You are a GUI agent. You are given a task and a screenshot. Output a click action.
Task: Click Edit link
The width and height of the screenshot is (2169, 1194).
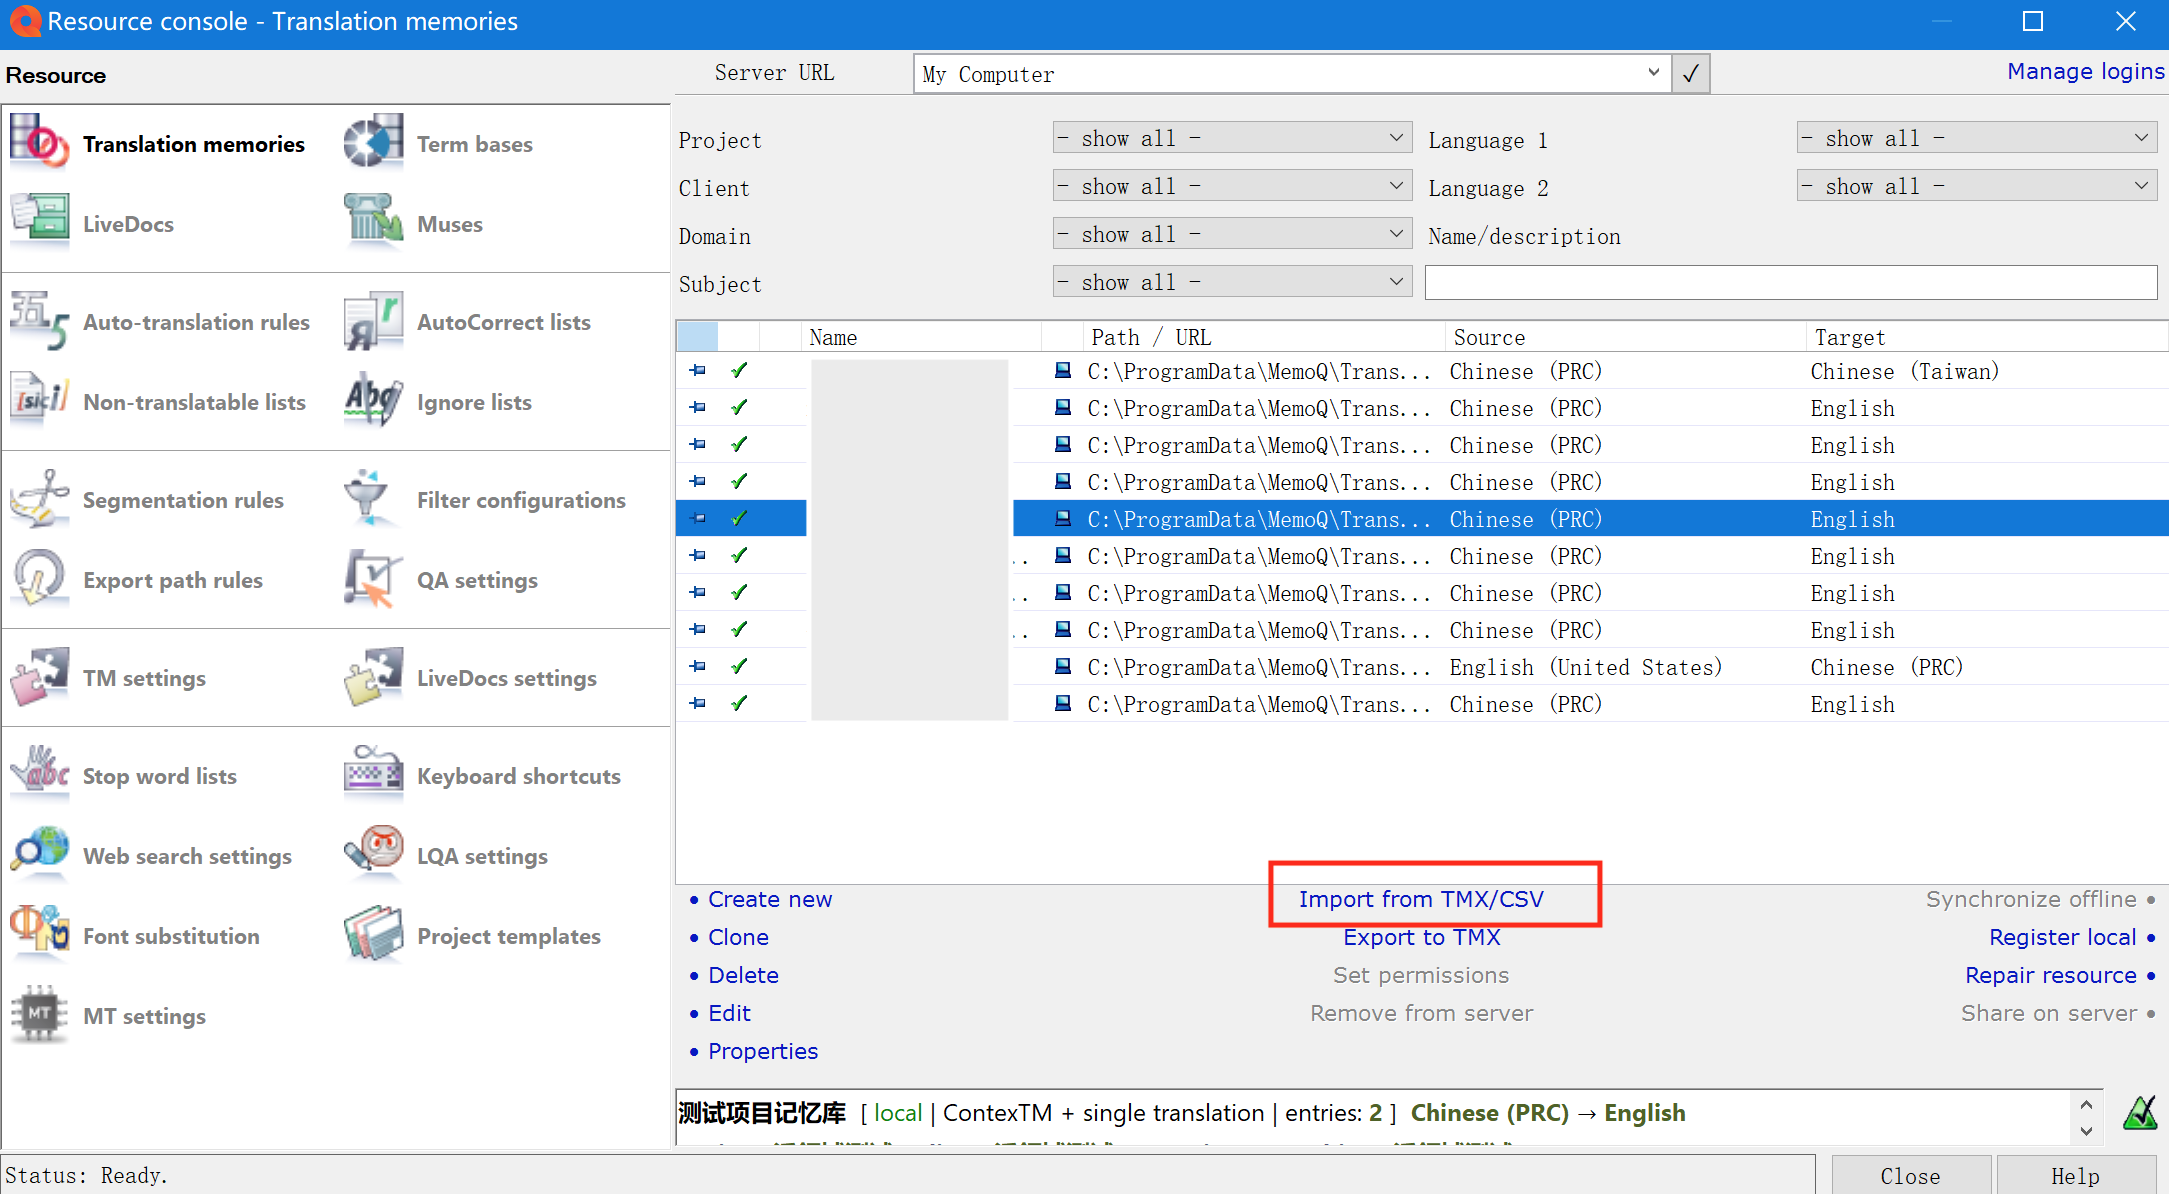click(x=729, y=1013)
